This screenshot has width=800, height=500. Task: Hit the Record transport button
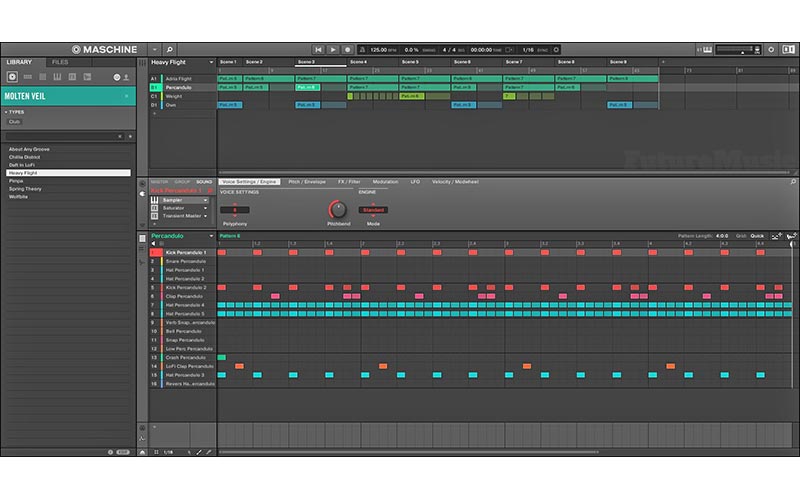347,49
